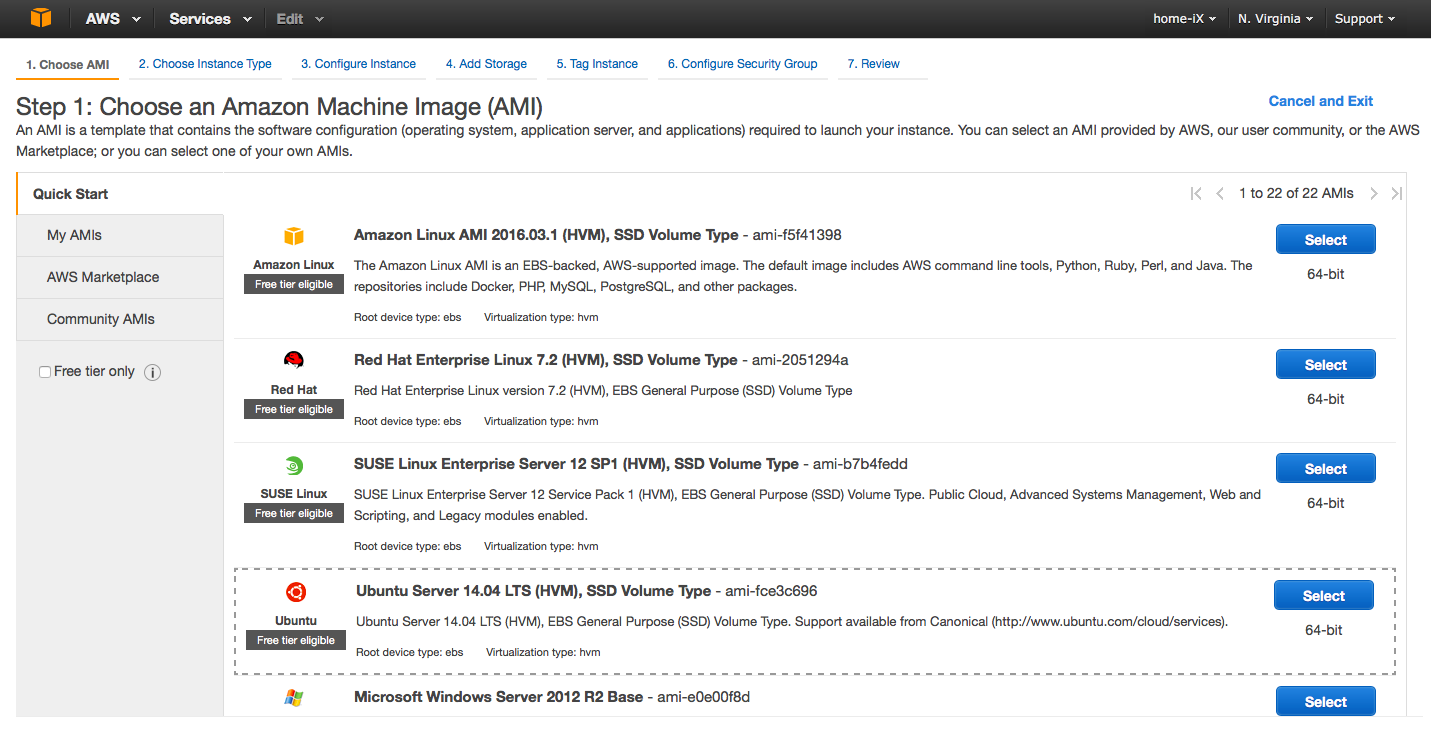This screenshot has width=1431, height=735.
Task: Open the My AMIs category
Action: [120, 235]
